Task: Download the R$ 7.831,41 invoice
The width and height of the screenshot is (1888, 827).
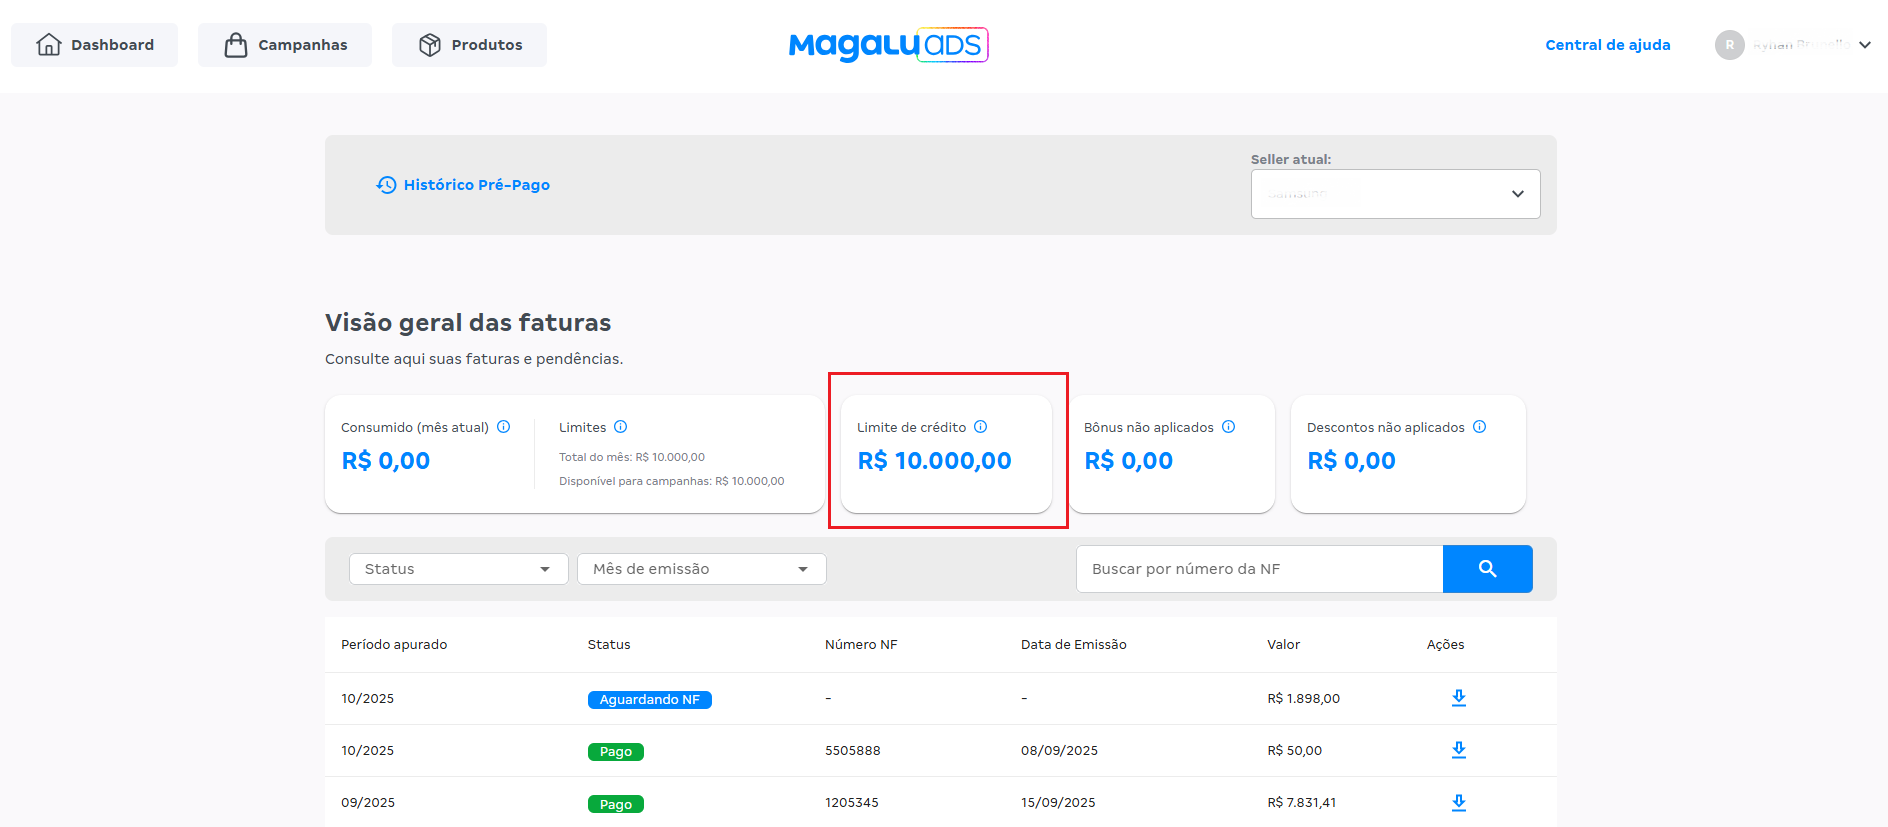Action: pyautogui.click(x=1459, y=802)
